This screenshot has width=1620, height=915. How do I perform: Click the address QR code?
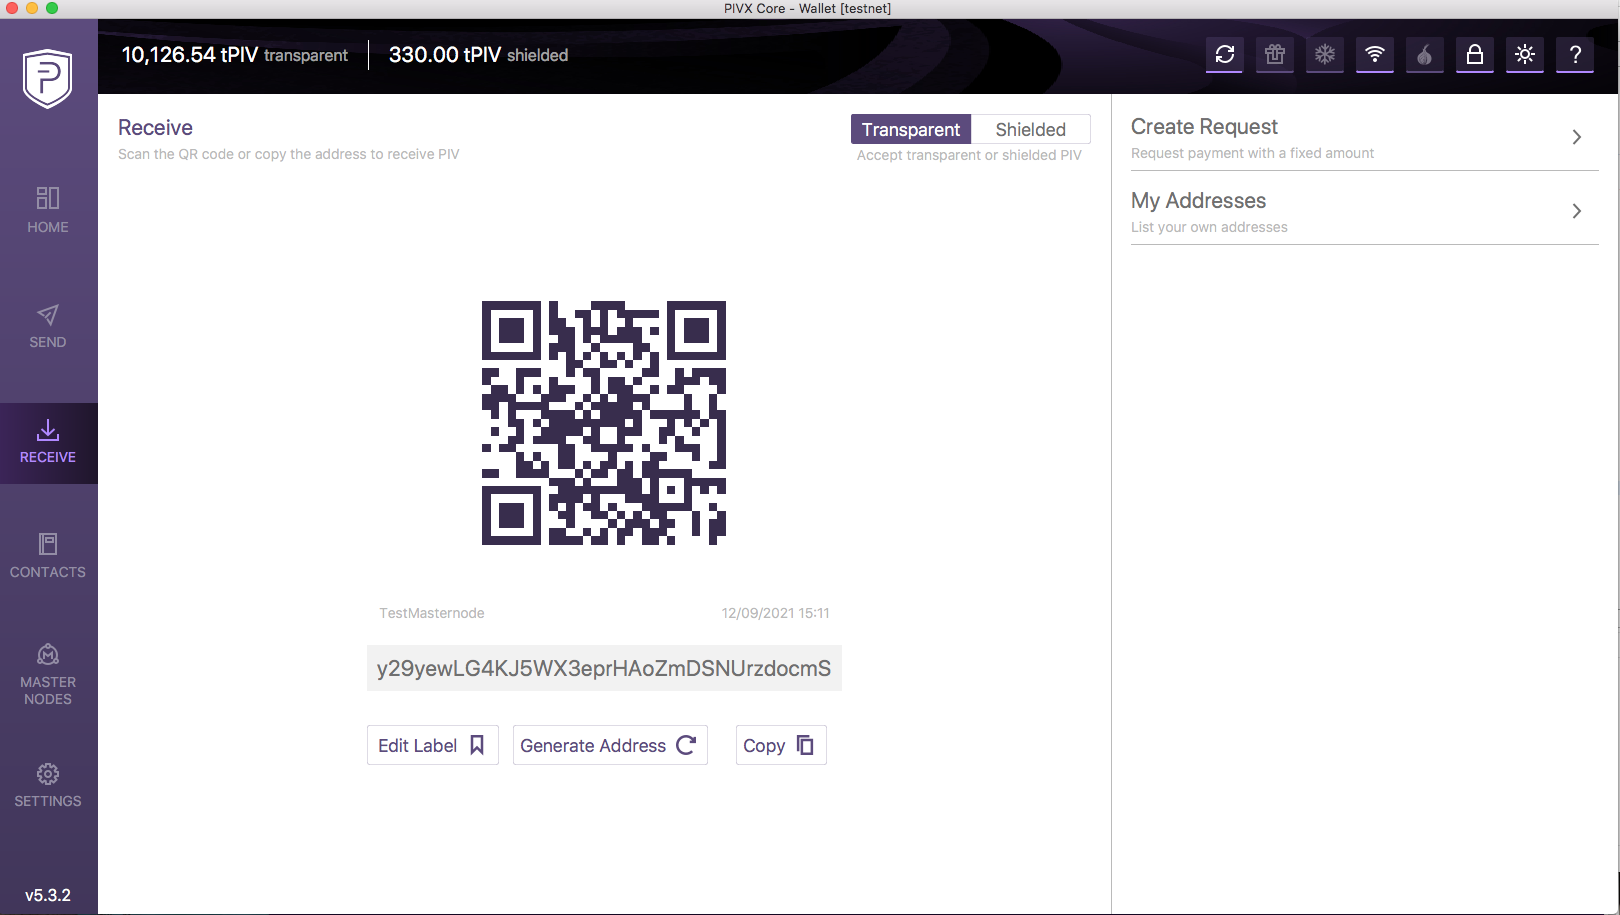(604, 423)
